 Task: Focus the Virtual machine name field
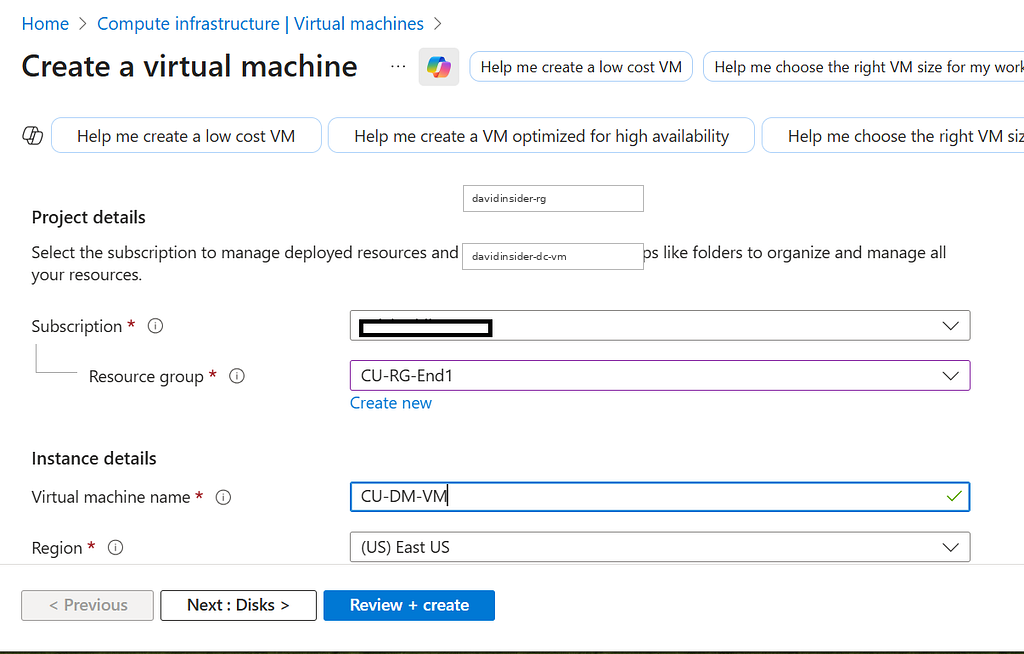660,497
